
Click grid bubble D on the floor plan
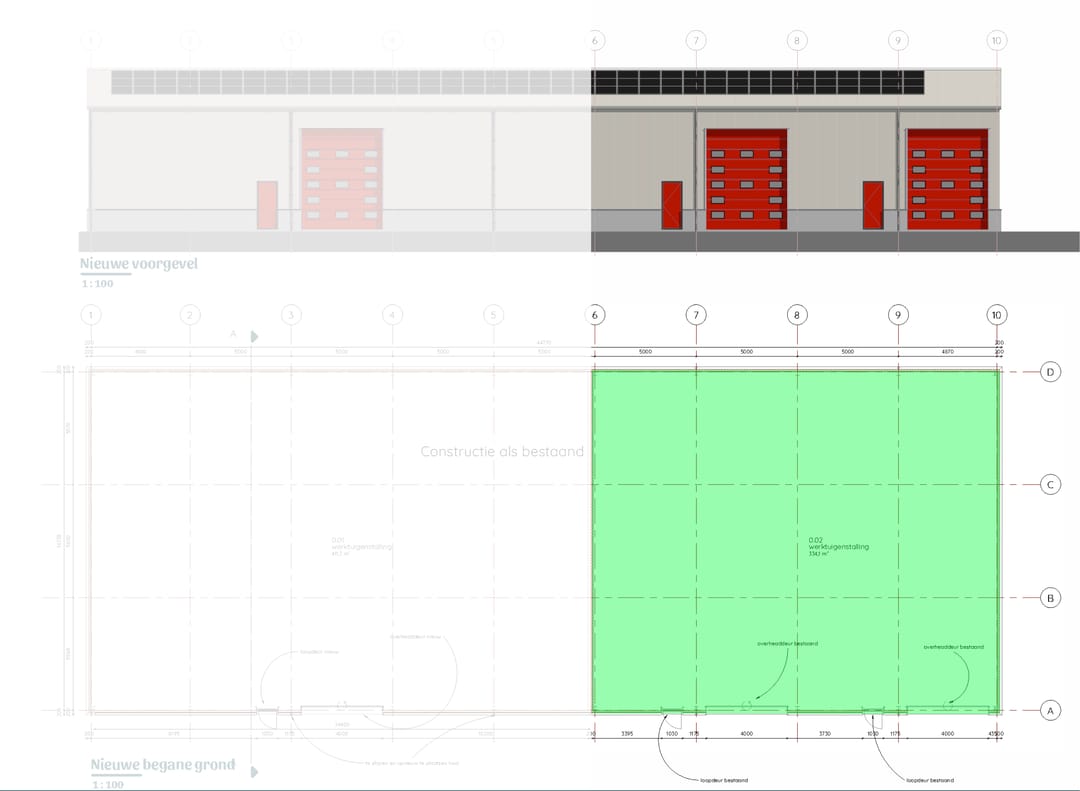pyautogui.click(x=1050, y=372)
